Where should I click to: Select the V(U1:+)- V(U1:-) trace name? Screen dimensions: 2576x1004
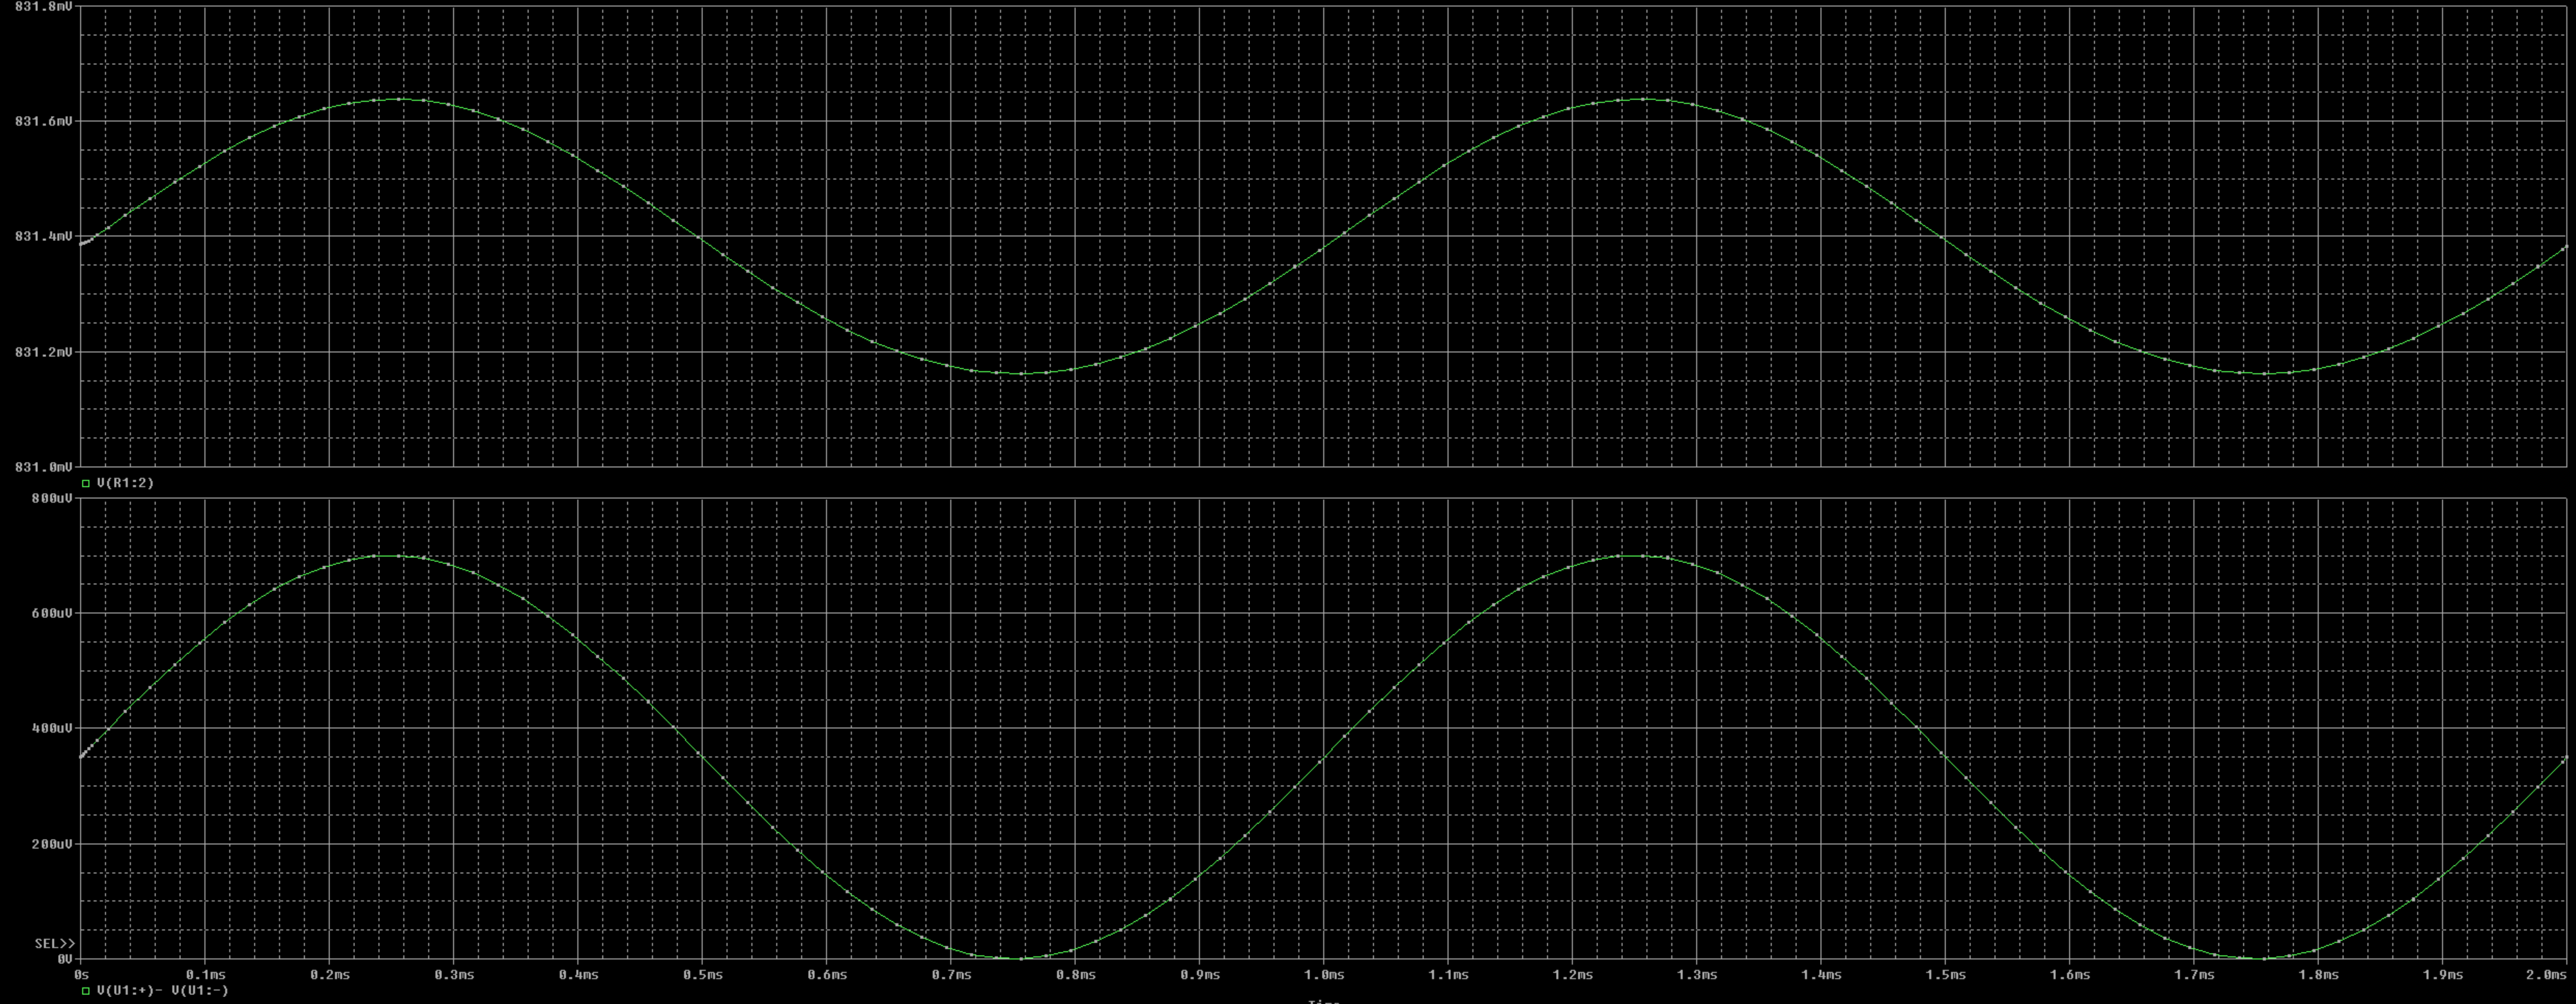click(162, 991)
